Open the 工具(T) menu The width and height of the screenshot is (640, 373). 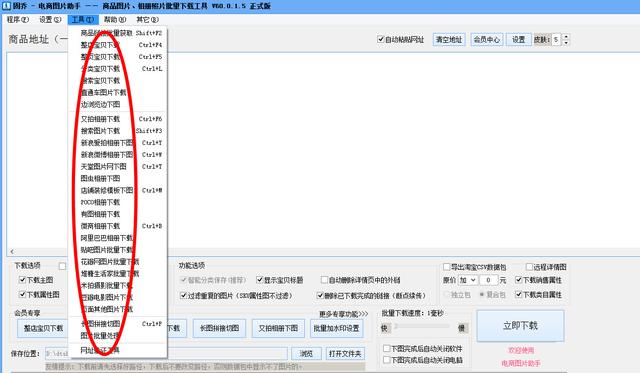pyautogui.click(x=83, y=19)
